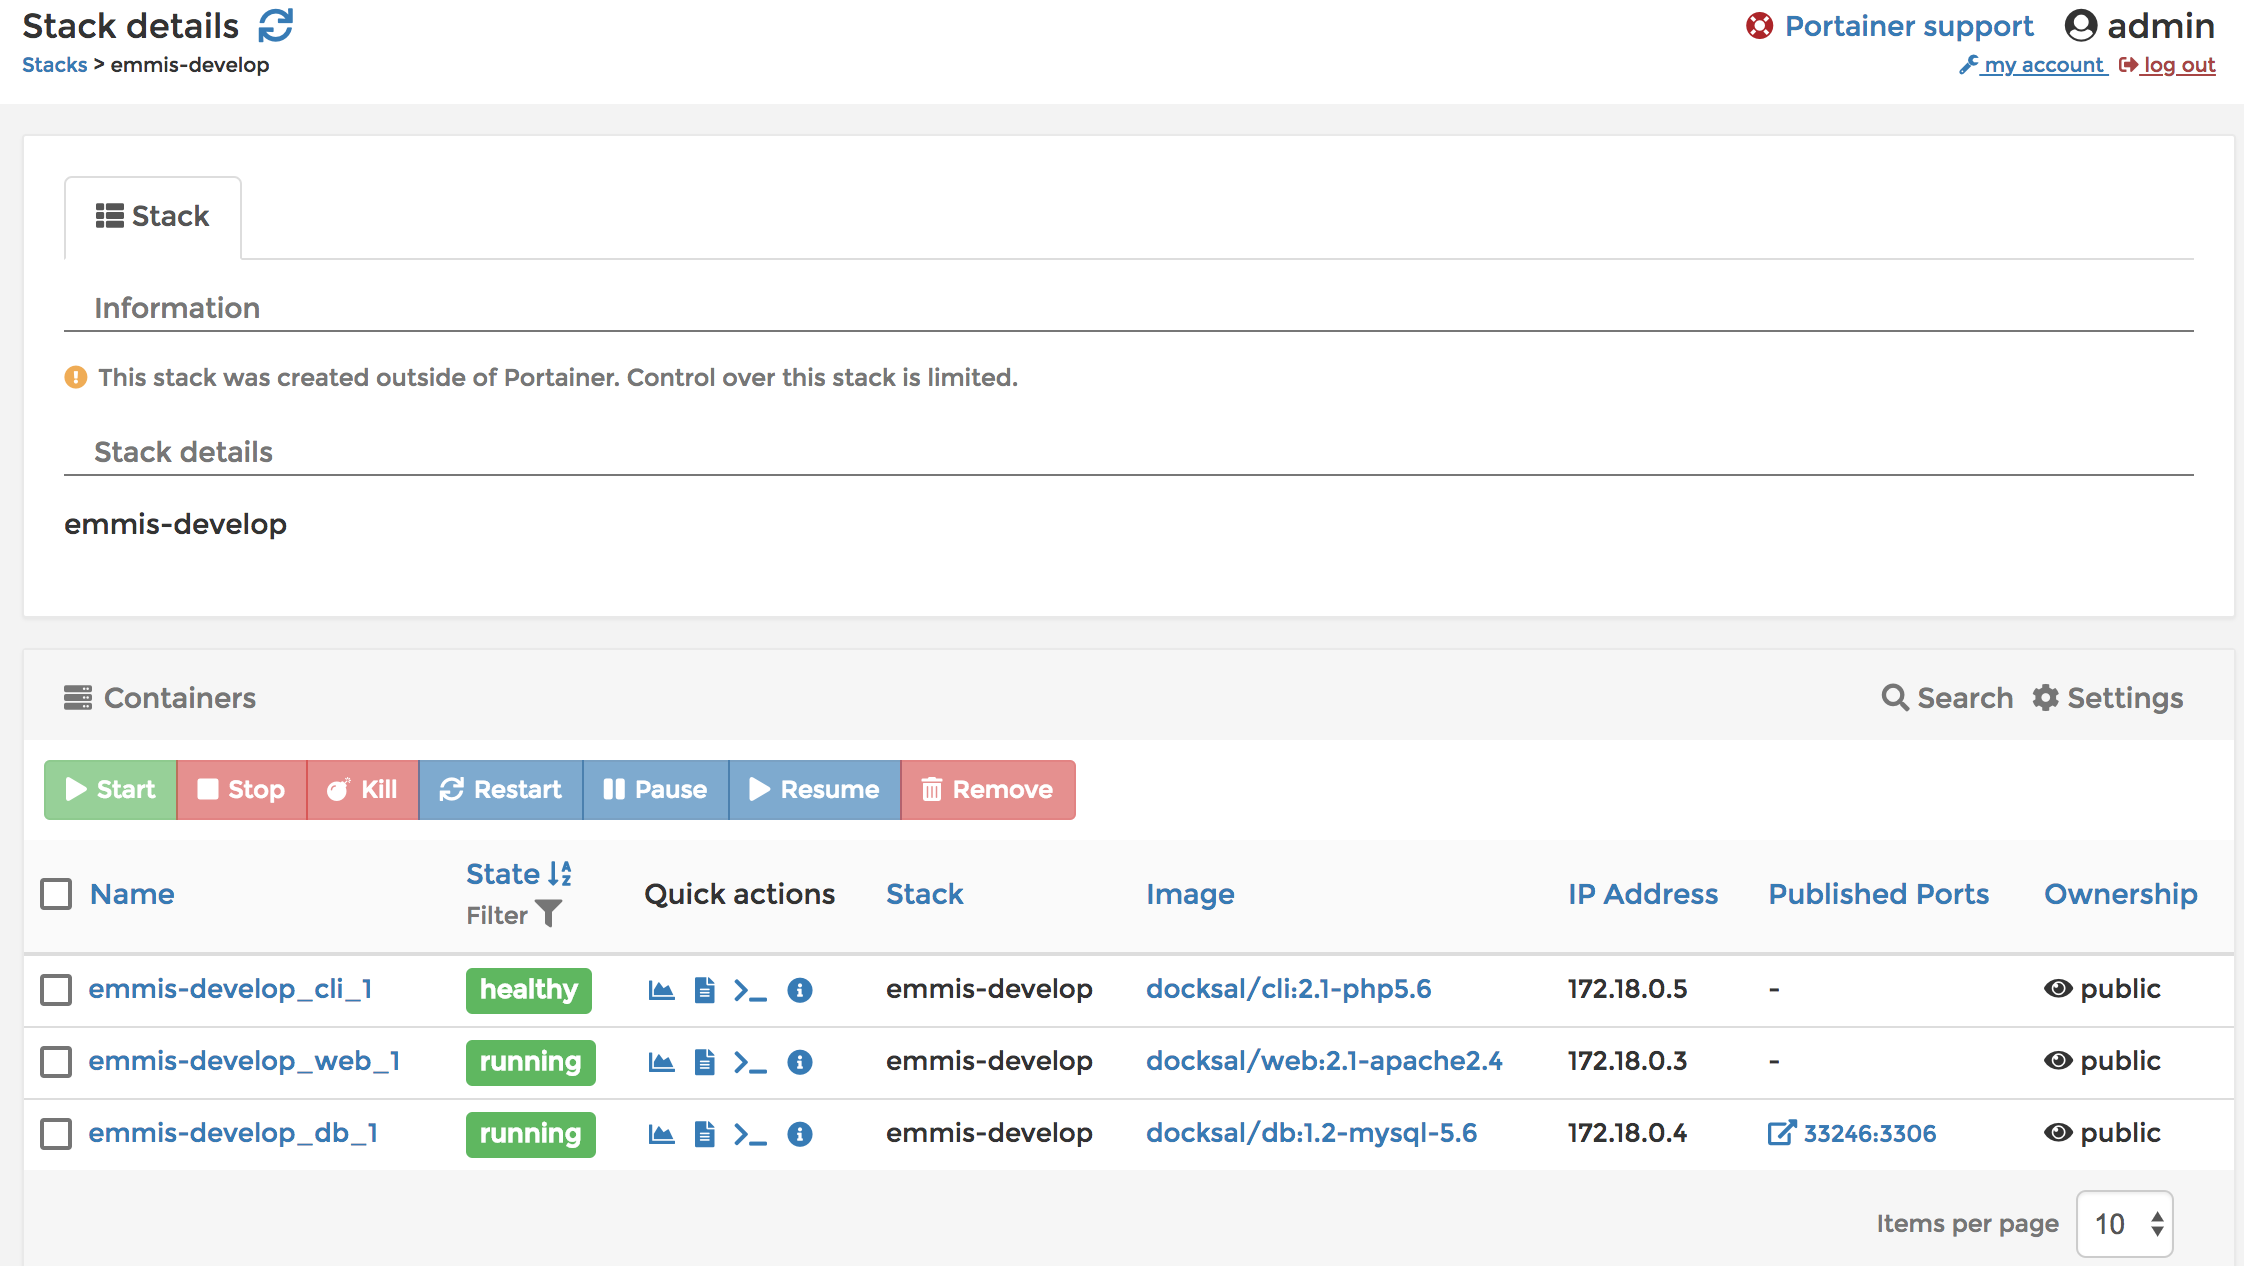Select the Stack tab
The width and height of the screenshot is (2244, 1266).
(x=153, y=217)
